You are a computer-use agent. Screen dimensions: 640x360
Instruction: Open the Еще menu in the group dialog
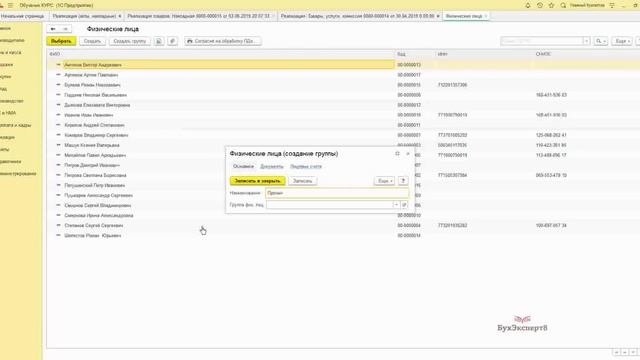click(x=384, y=181)
